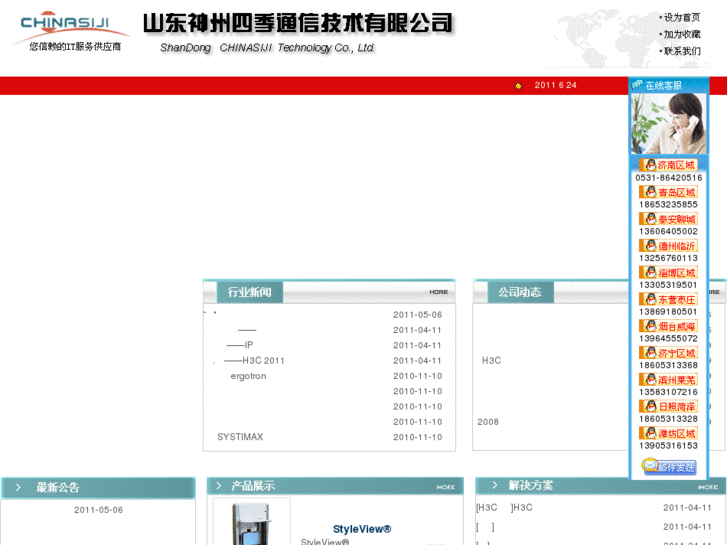Click the 在线客服 panel title
The image size is (727, 545).
click(663, 86)
